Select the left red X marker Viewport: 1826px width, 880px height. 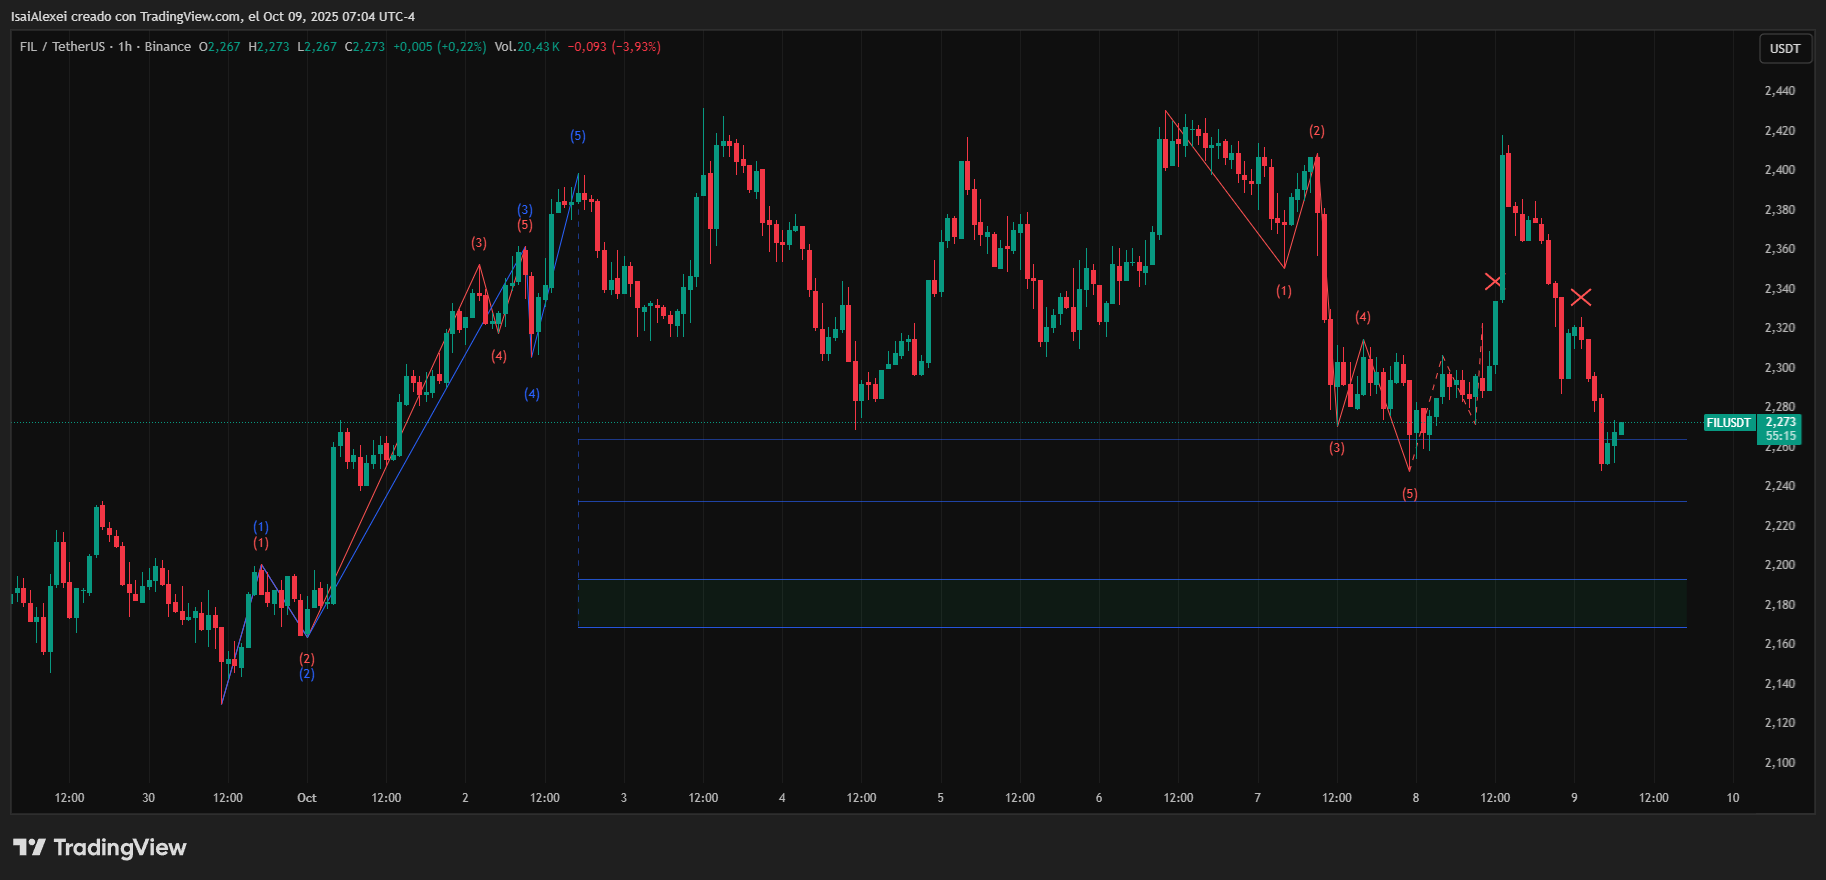tap(1493, 282)
